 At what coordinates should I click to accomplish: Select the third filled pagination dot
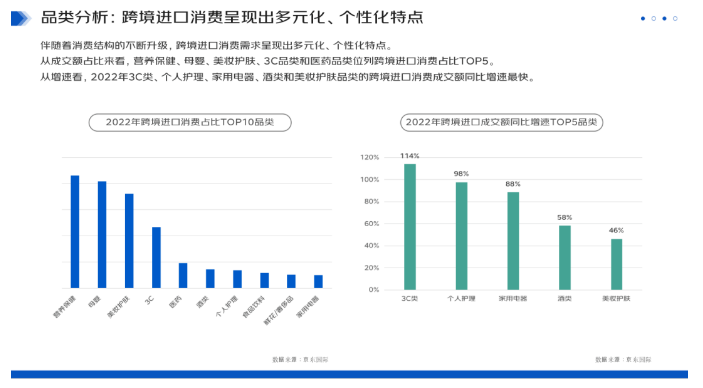point(664,18)
